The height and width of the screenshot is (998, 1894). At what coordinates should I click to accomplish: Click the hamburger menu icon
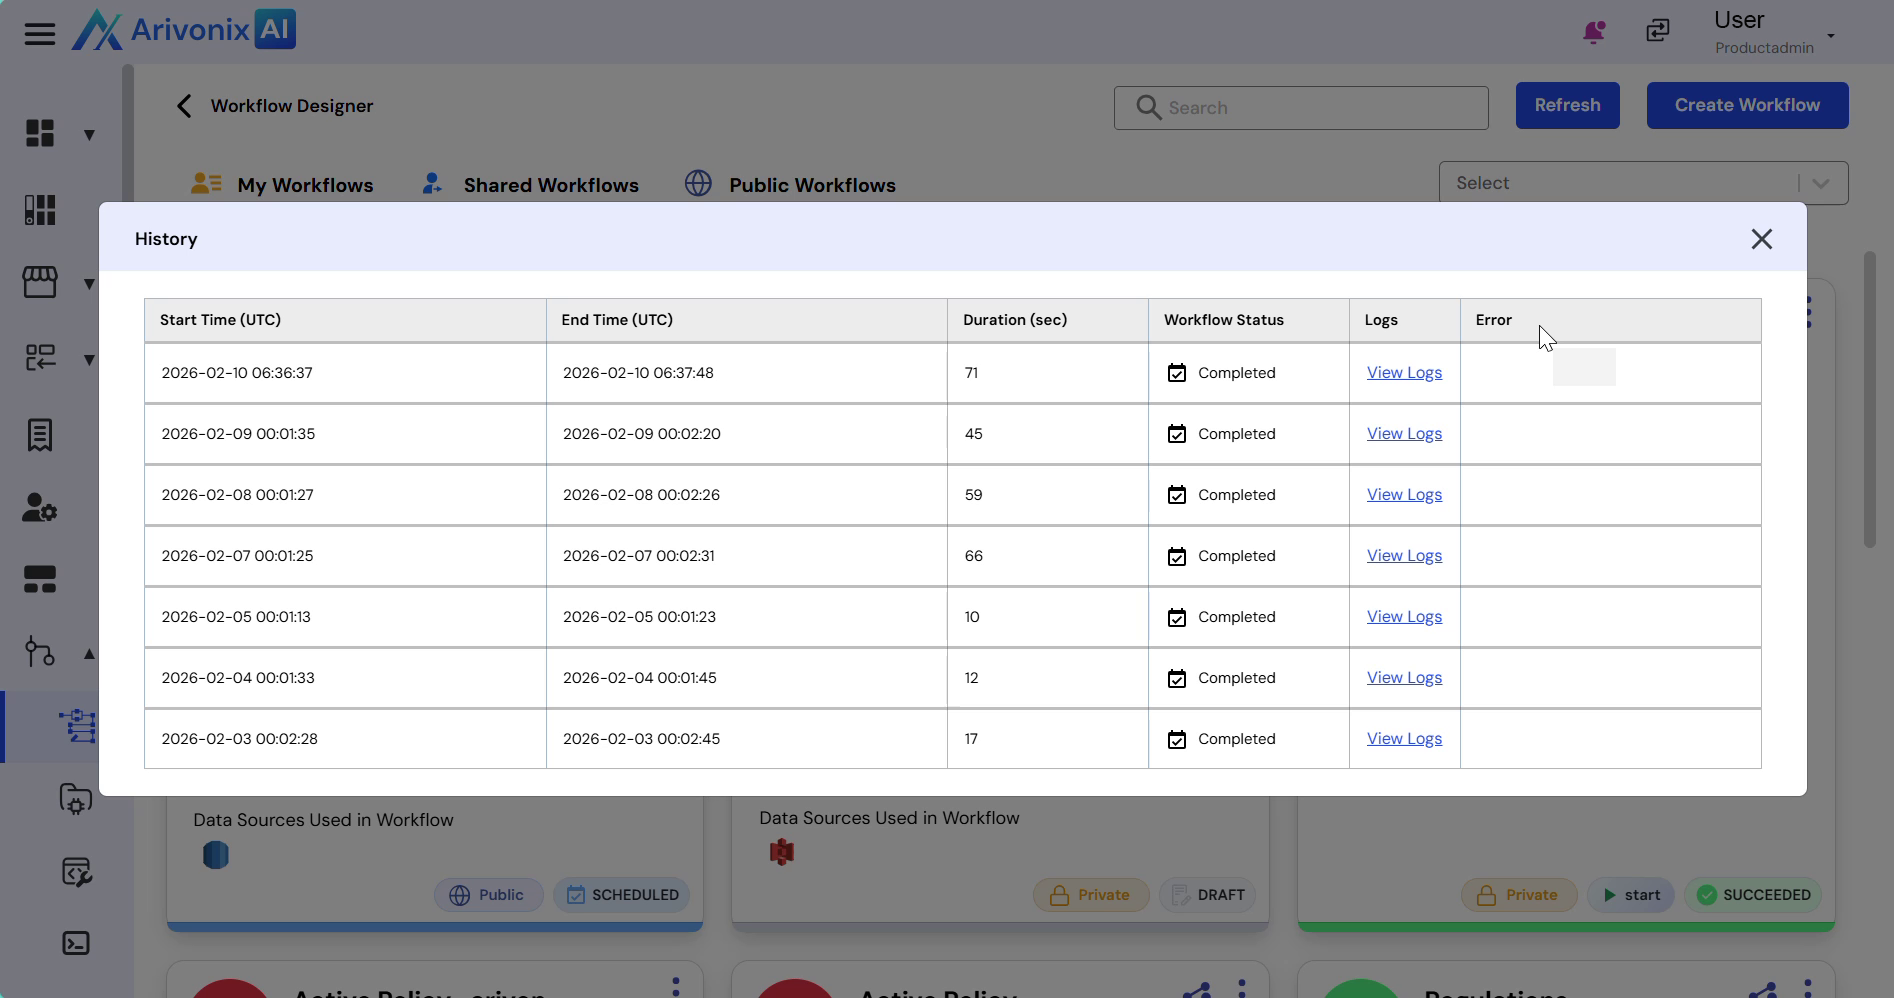39,34
